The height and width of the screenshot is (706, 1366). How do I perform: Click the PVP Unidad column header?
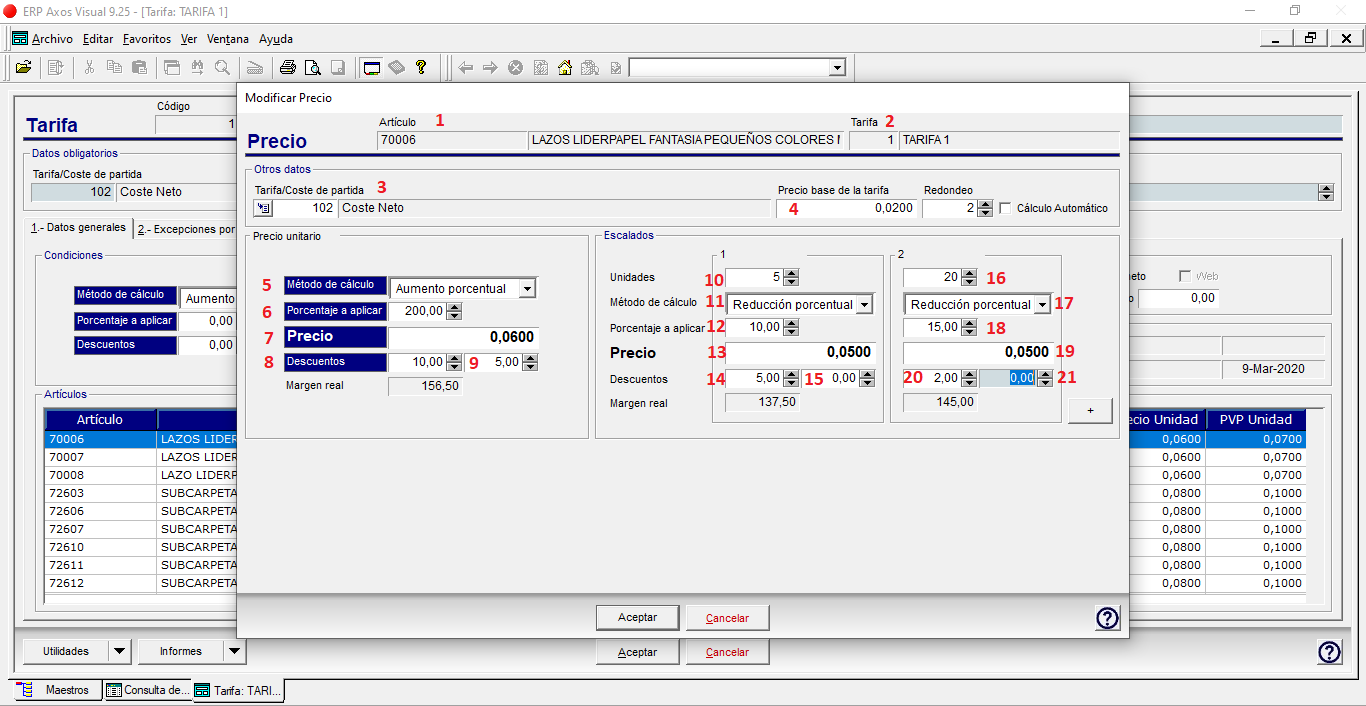[1255, 420]
